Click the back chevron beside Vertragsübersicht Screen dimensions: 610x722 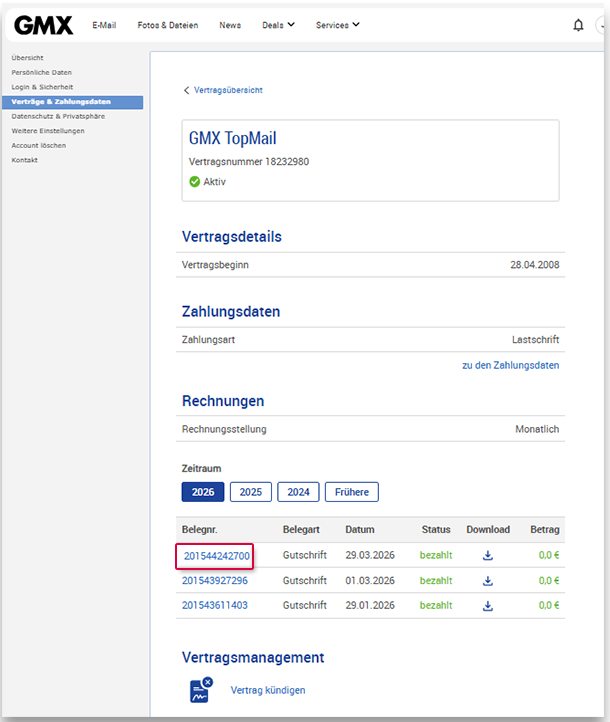point(186,90)
